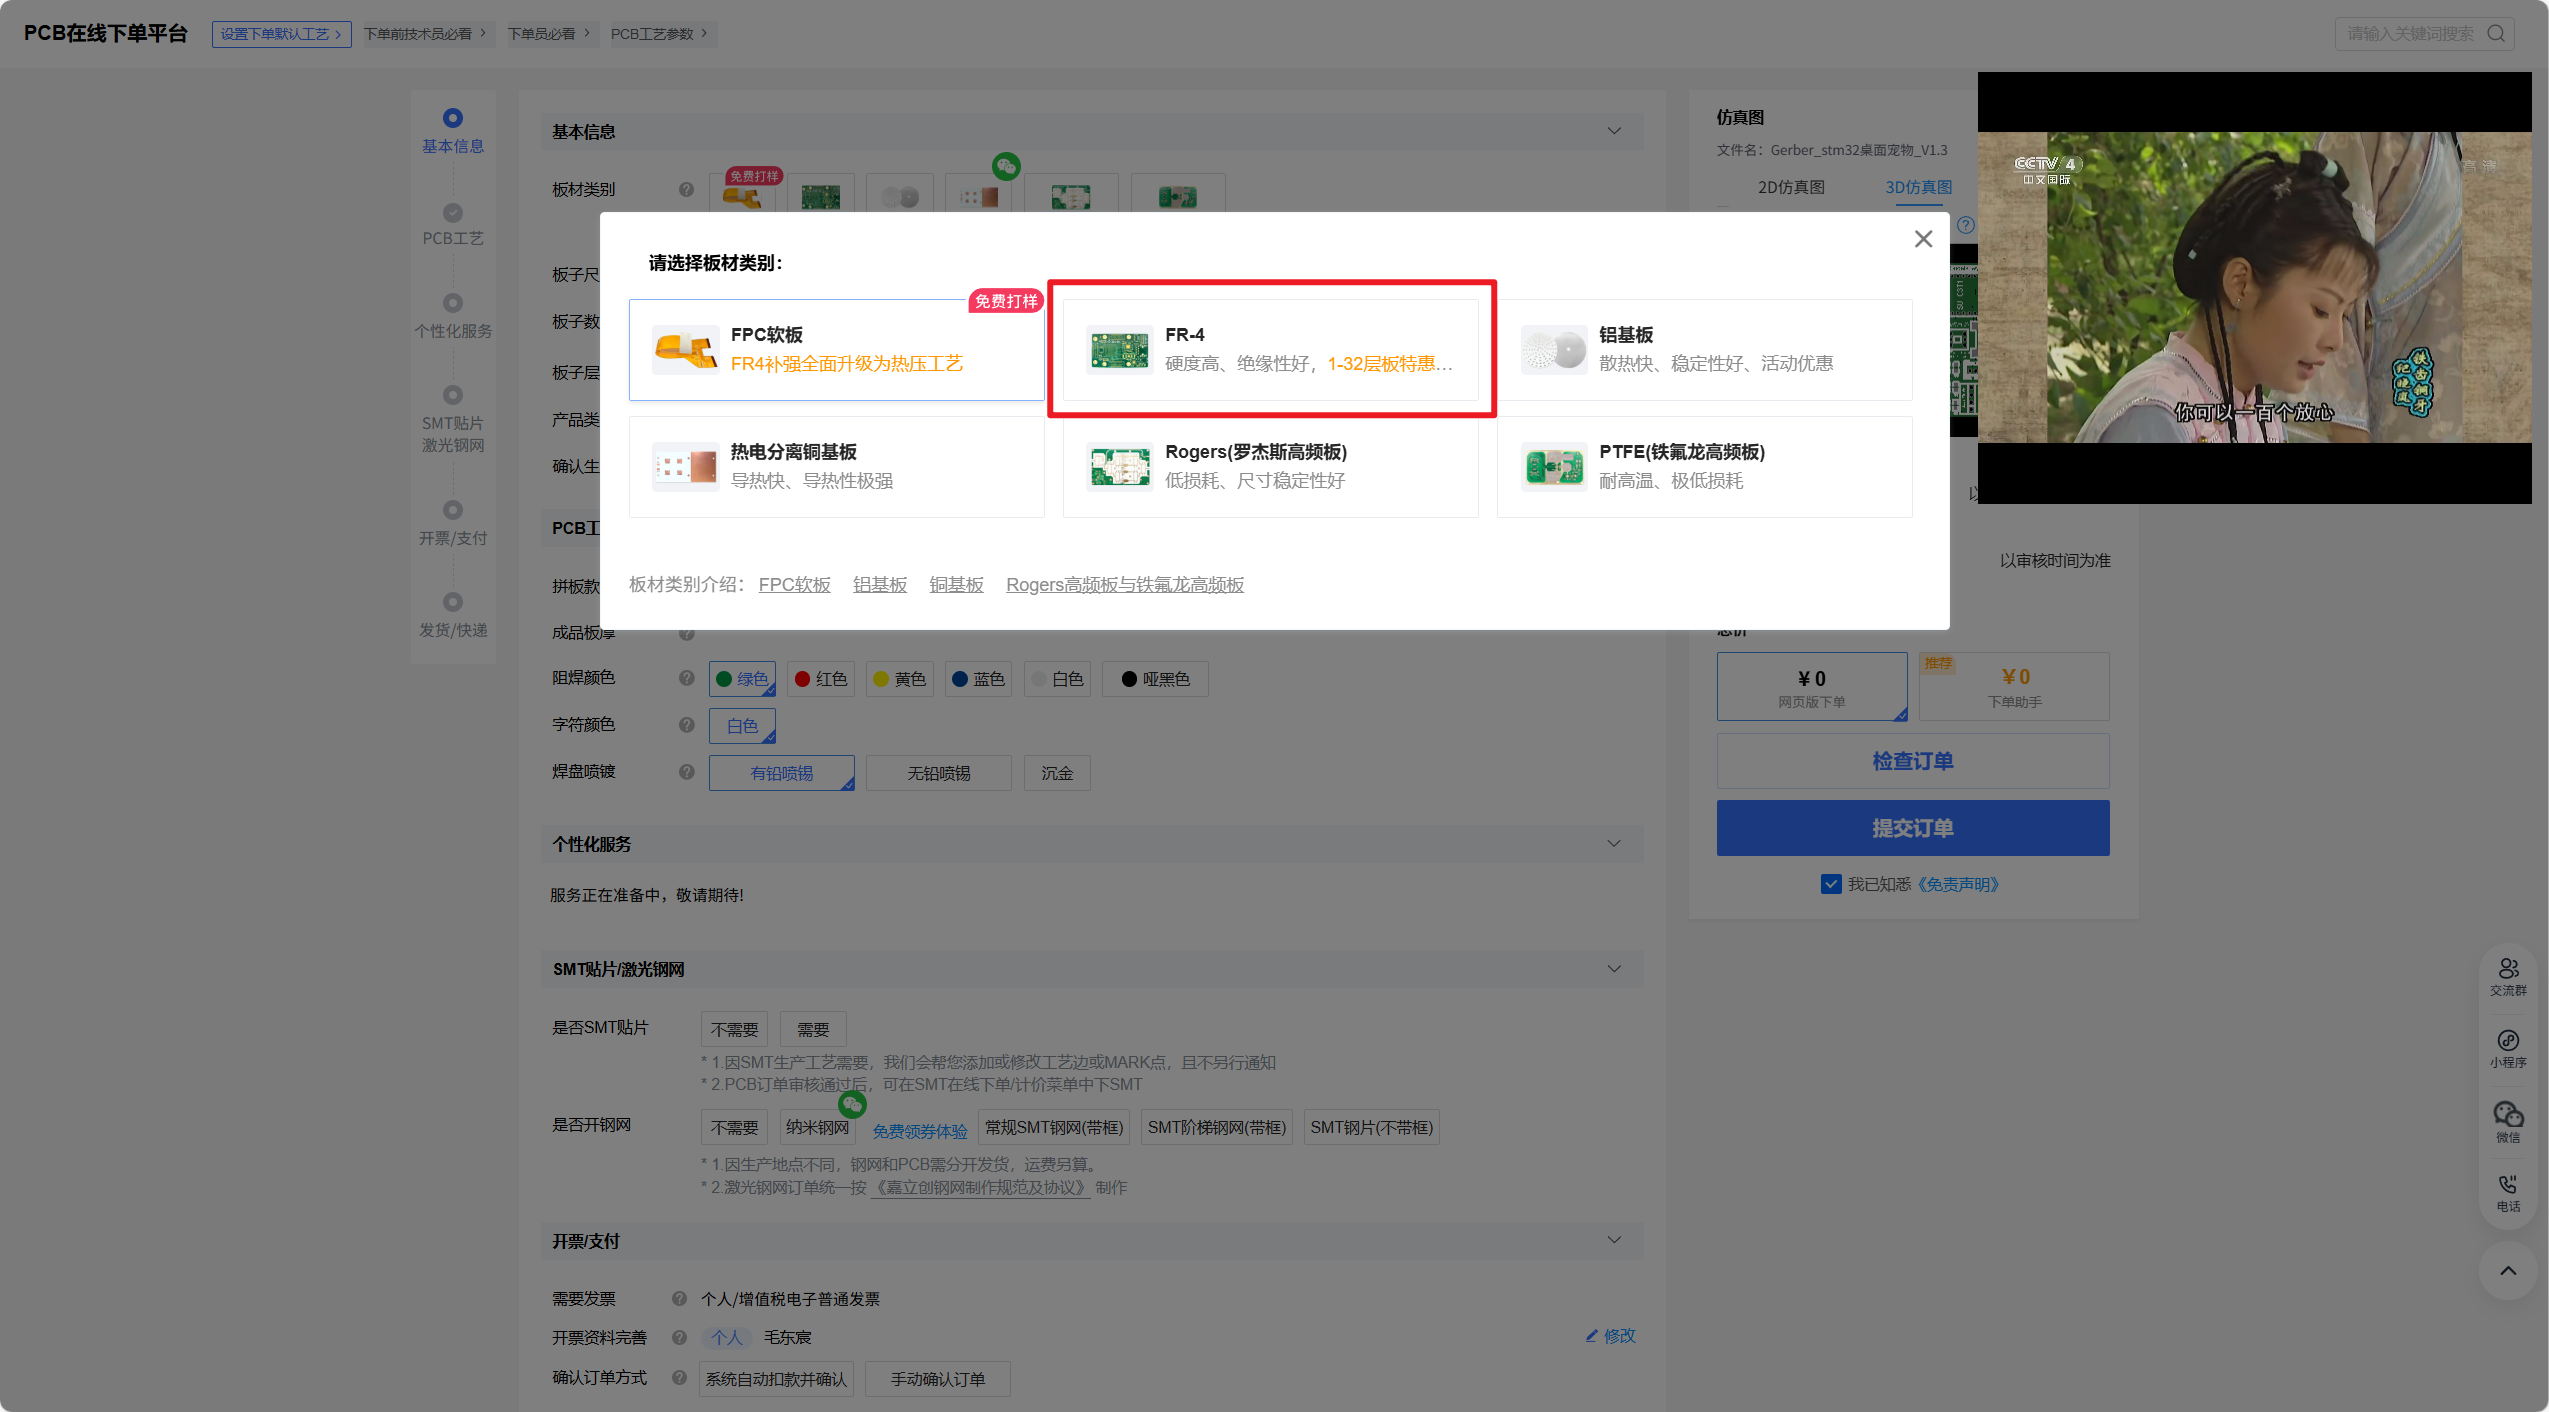Select the 网页版下单 price option

coord(1812,687)
